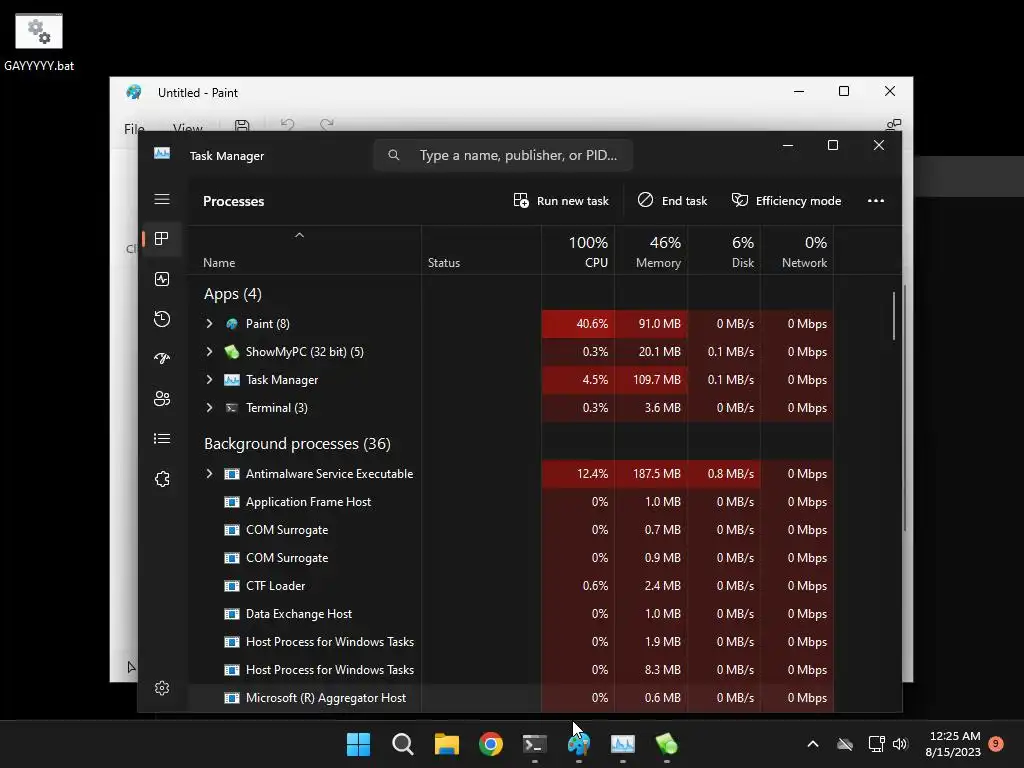
Task: Open the Services page in sidebar
Action: [162, 479]
